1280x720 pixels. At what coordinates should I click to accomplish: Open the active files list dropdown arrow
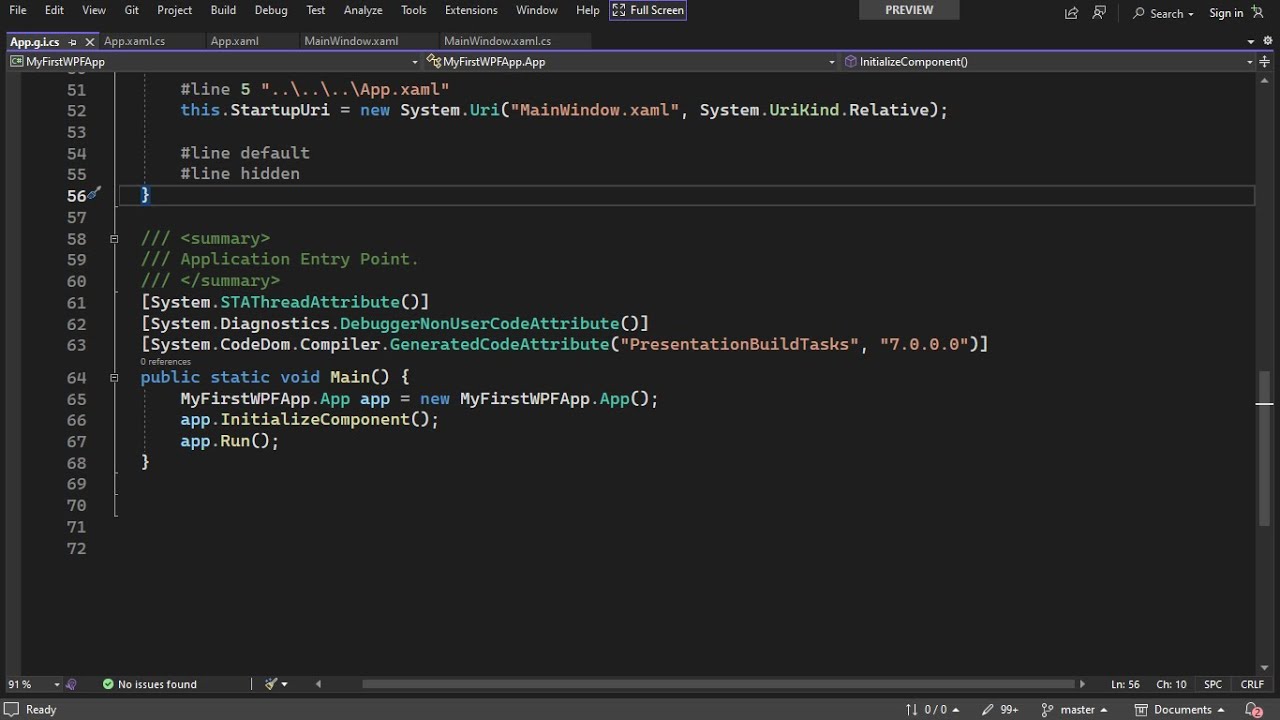click(x=1251, y=41)
